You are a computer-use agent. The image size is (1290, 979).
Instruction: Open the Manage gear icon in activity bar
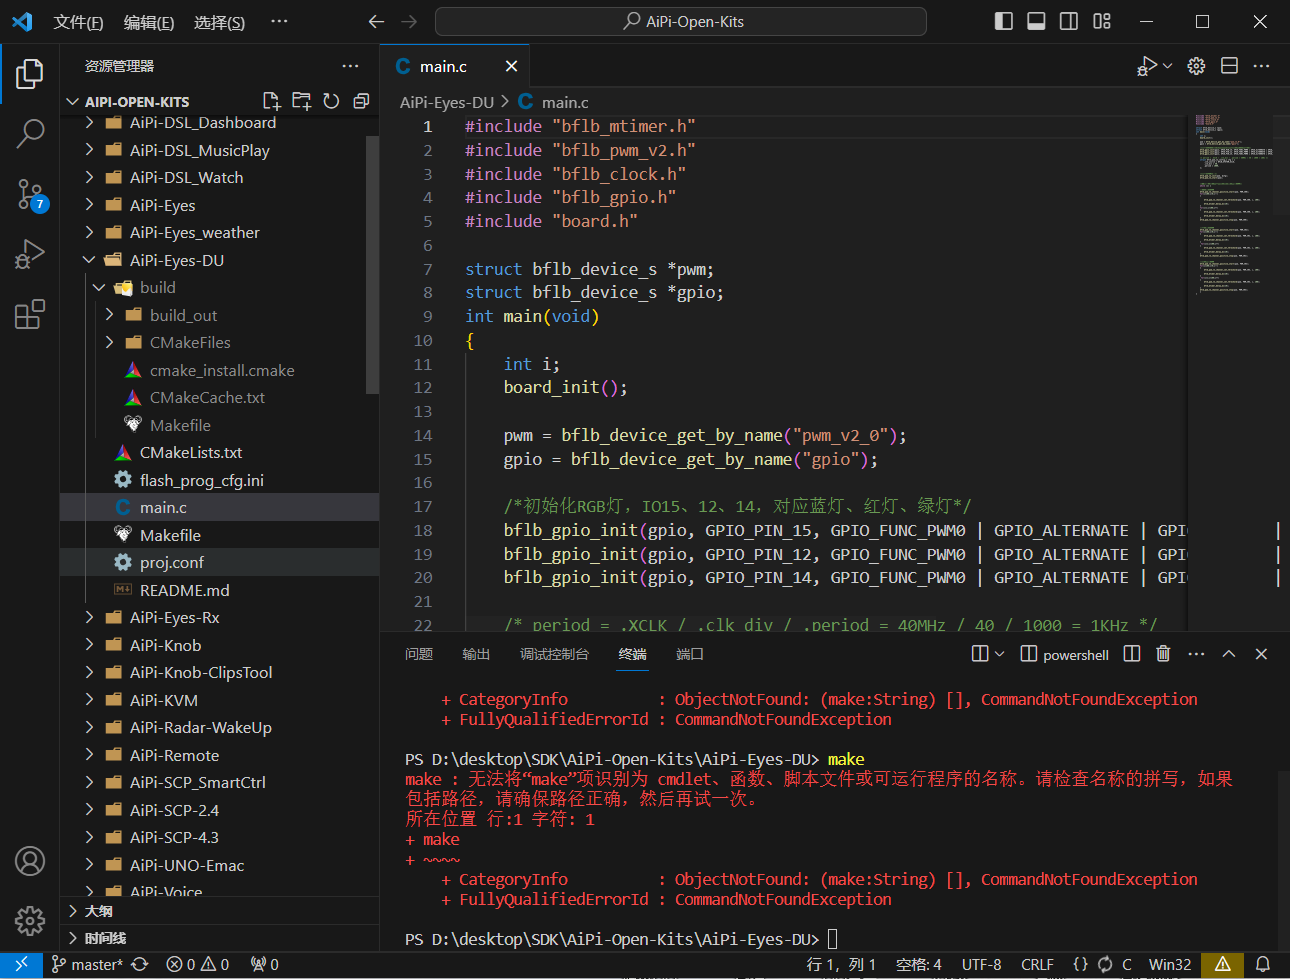(x=30, y=920)
